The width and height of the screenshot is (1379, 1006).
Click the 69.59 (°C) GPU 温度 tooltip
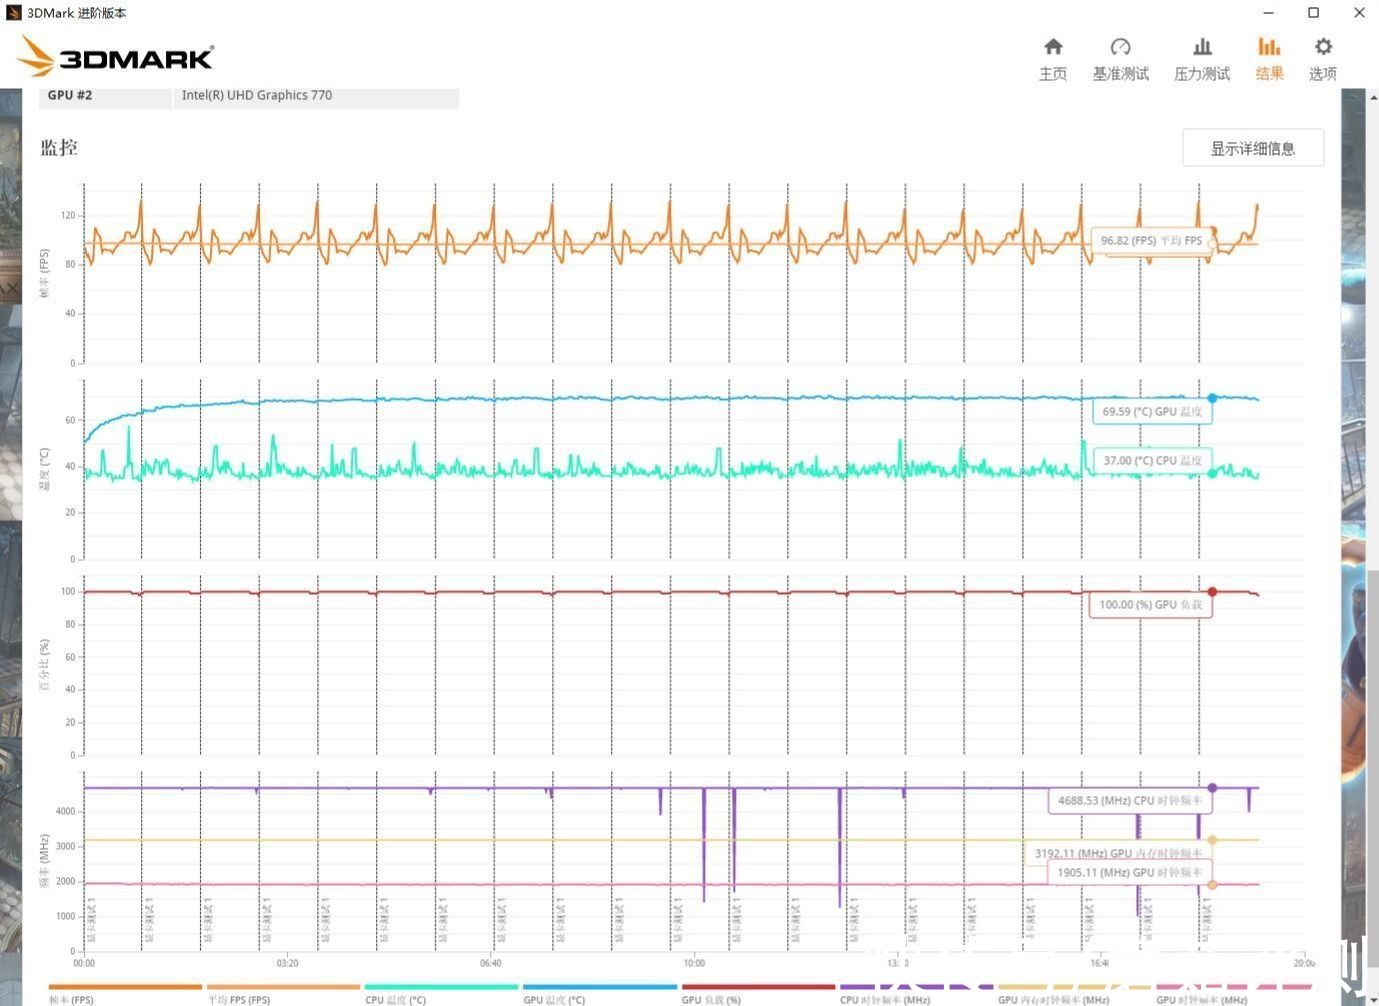point(1152,411)
